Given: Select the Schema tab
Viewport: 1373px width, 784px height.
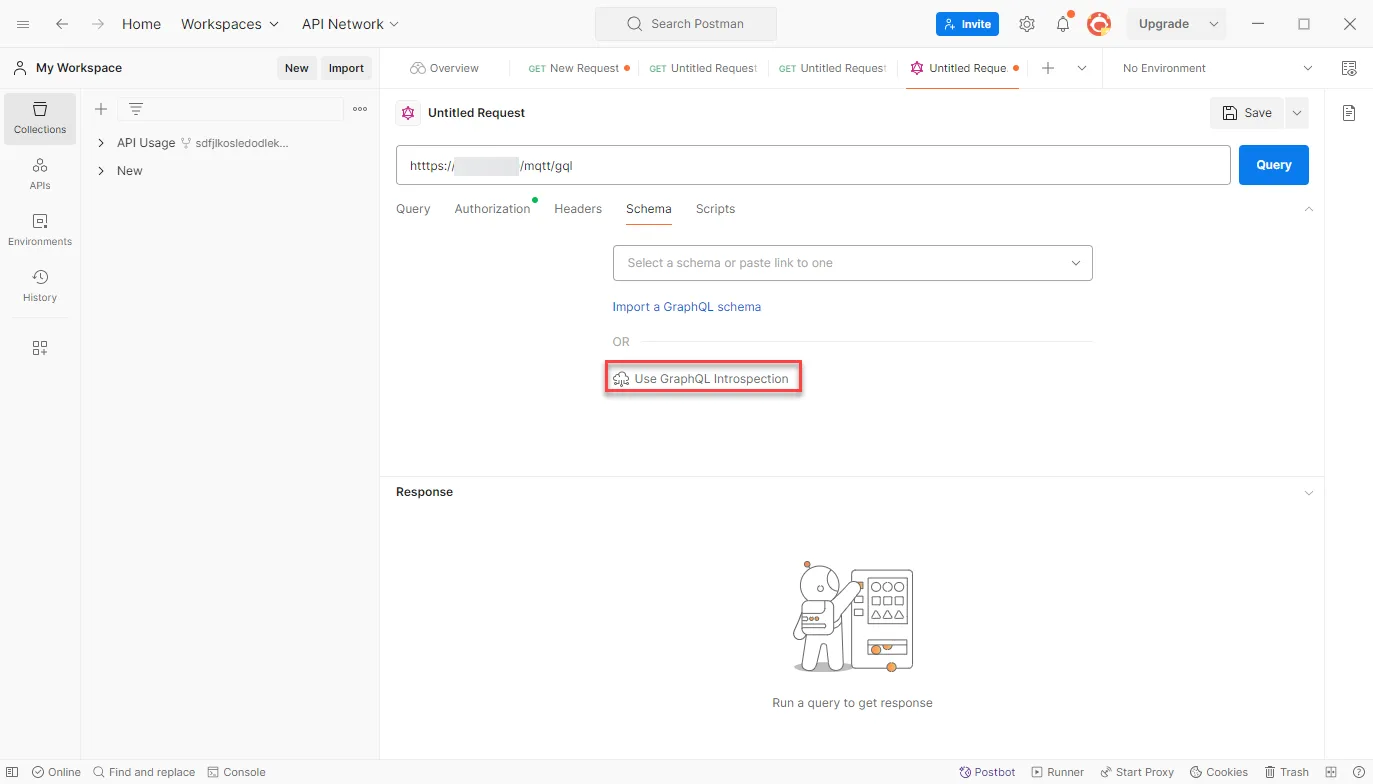Looking at the screenshot, I should (649, 209).
